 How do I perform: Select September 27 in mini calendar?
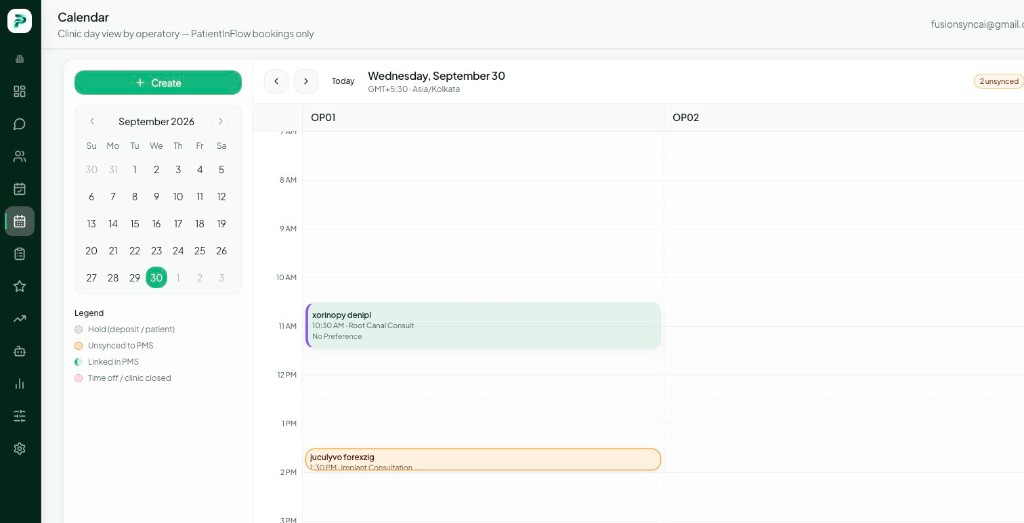pyautogui.click(x=91, y=278)
